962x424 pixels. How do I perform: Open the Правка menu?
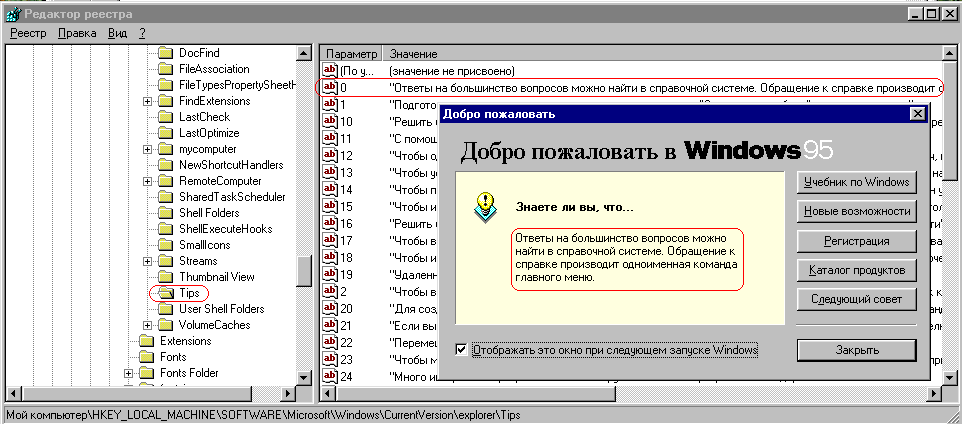(x=77, y=33)
